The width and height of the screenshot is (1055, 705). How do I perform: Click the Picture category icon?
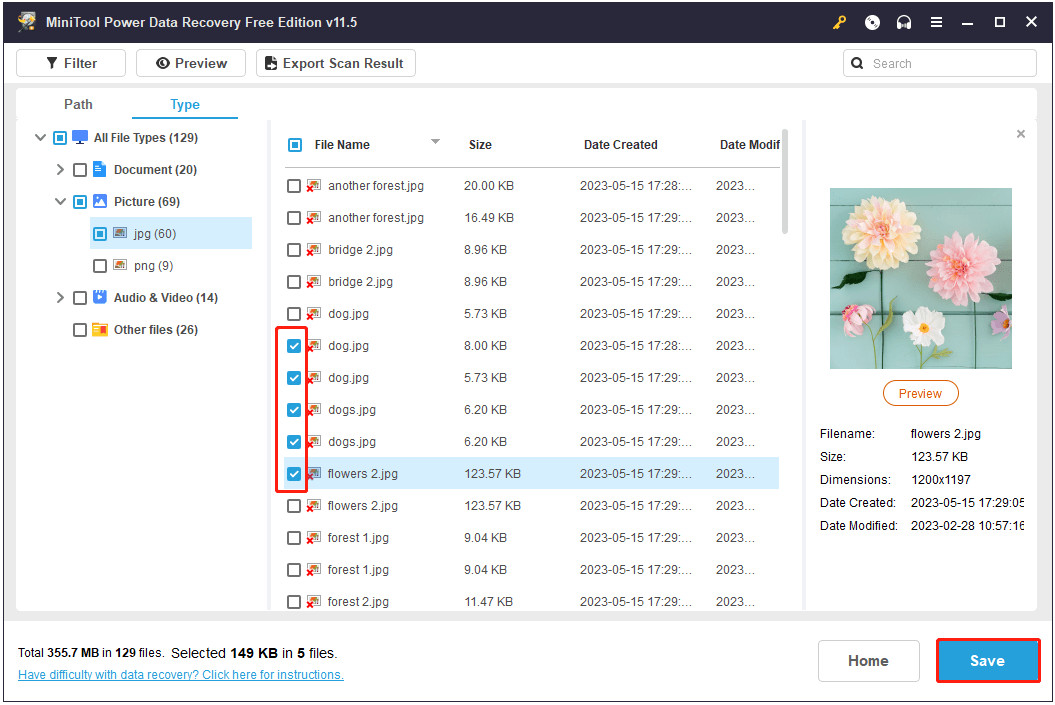click(x=100, y=201)
